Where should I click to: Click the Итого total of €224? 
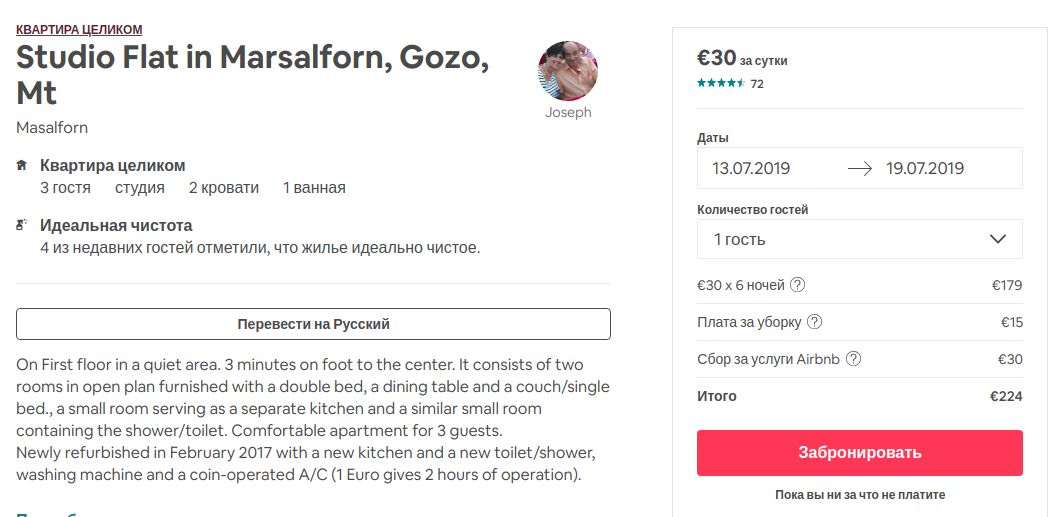[1006, 396]
